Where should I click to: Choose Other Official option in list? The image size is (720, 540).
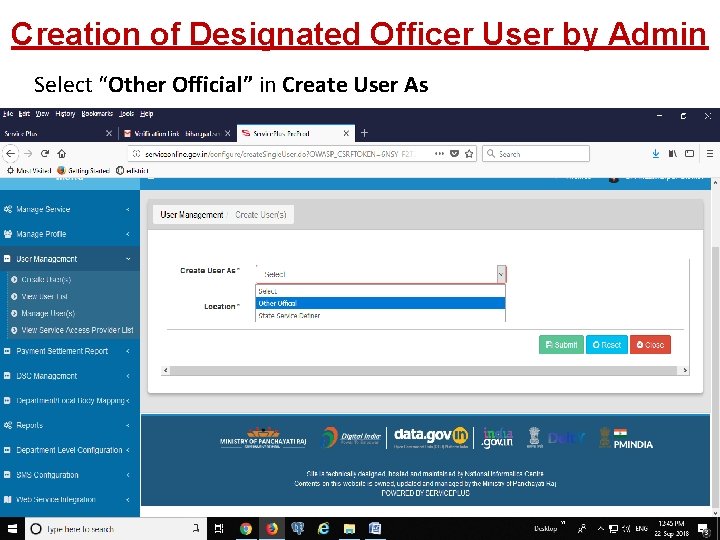click(x=380, y=304)
